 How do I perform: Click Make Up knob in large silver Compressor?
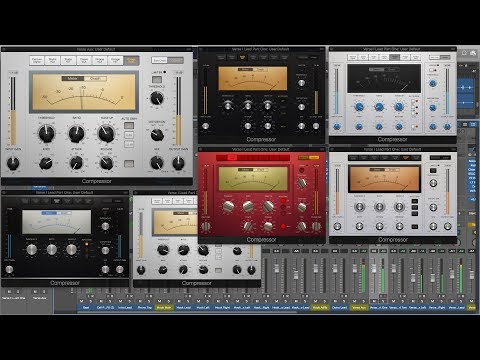coord(106,133)
